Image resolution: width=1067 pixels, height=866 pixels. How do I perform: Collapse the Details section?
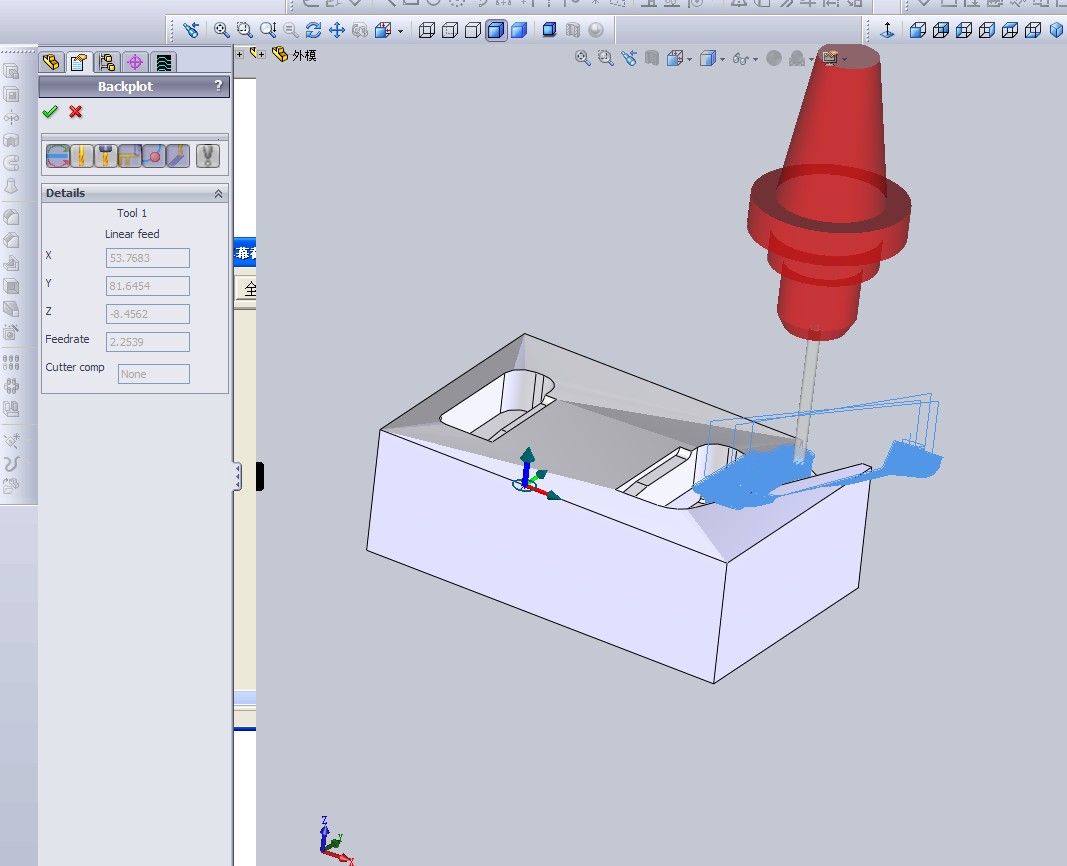218,194
